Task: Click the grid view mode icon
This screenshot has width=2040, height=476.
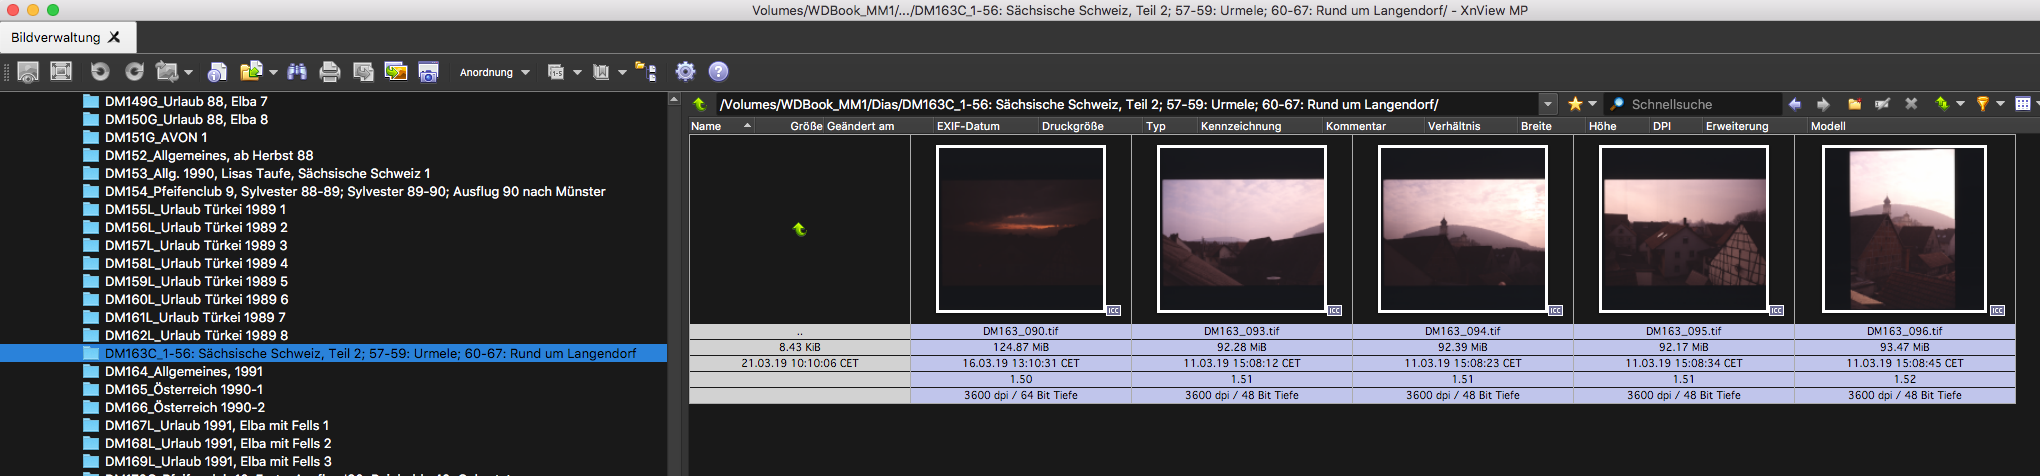Action: coord(2022,104)
